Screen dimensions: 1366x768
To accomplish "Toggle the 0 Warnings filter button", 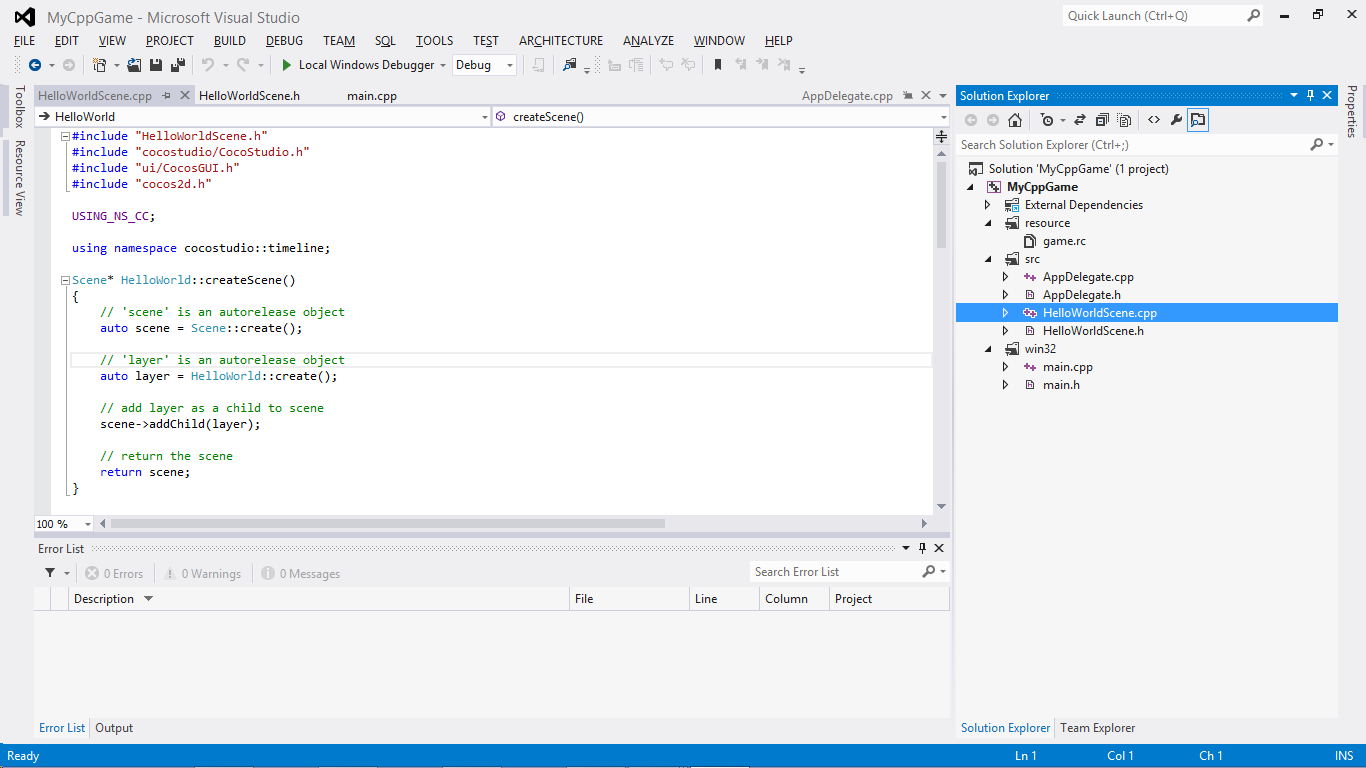I will tap(204, 574).
